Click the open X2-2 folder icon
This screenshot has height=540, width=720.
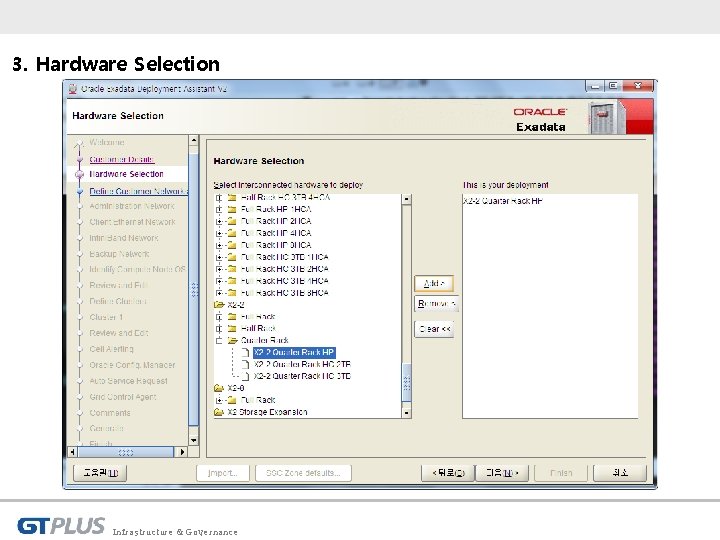click(219, 305)
